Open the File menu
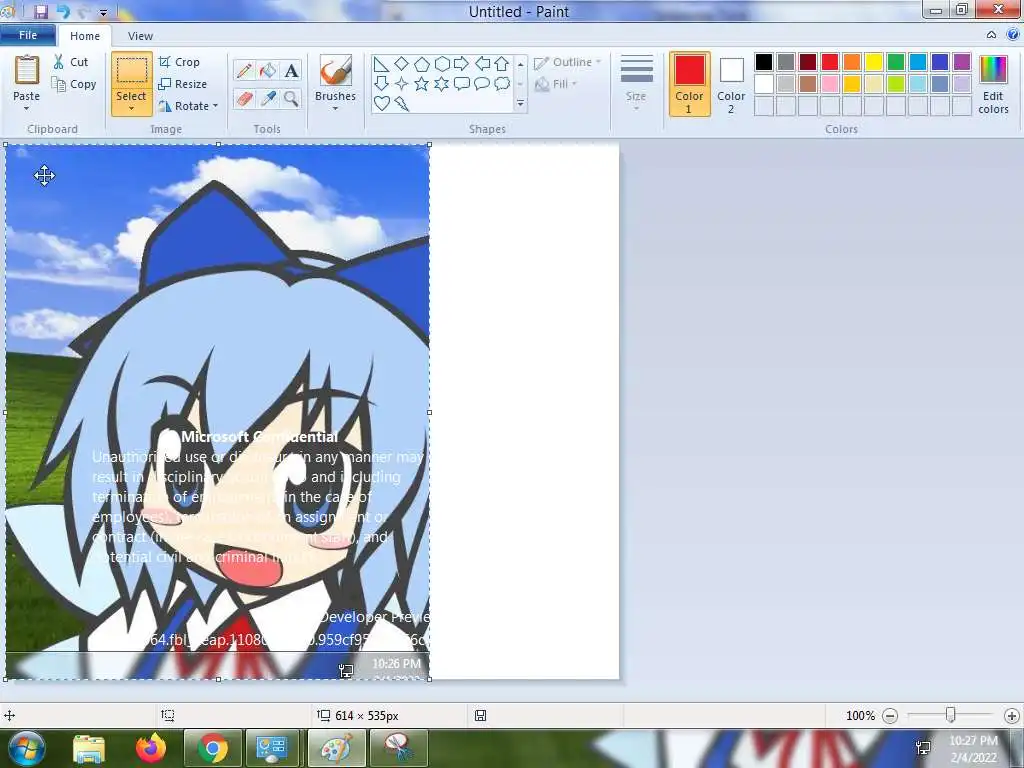 [28, 35]
